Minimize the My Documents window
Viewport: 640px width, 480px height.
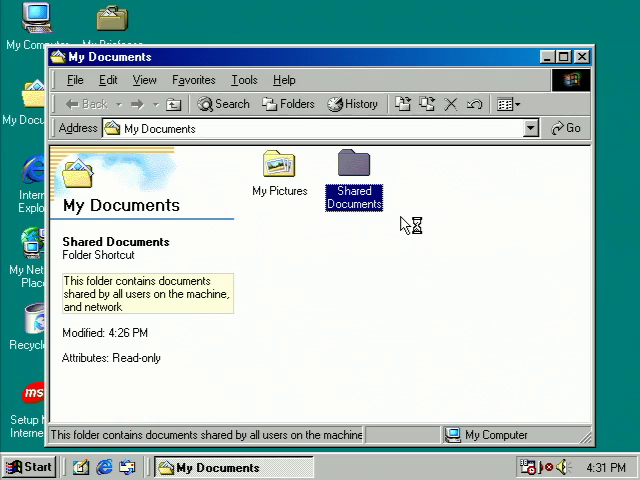click(547, 57)
